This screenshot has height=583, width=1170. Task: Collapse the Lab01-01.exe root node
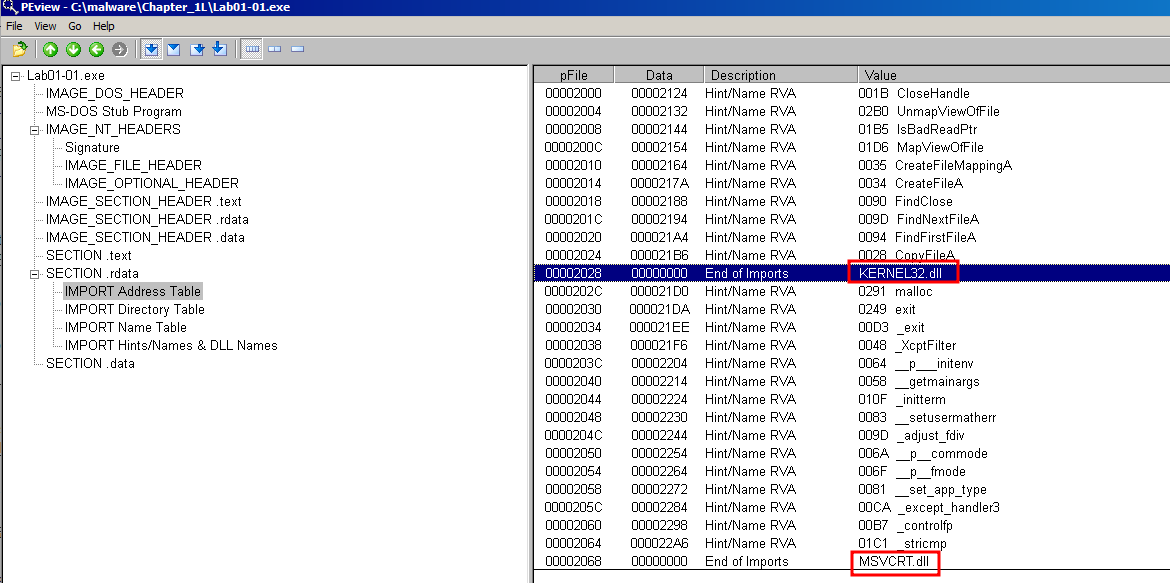tap(15, 76)
